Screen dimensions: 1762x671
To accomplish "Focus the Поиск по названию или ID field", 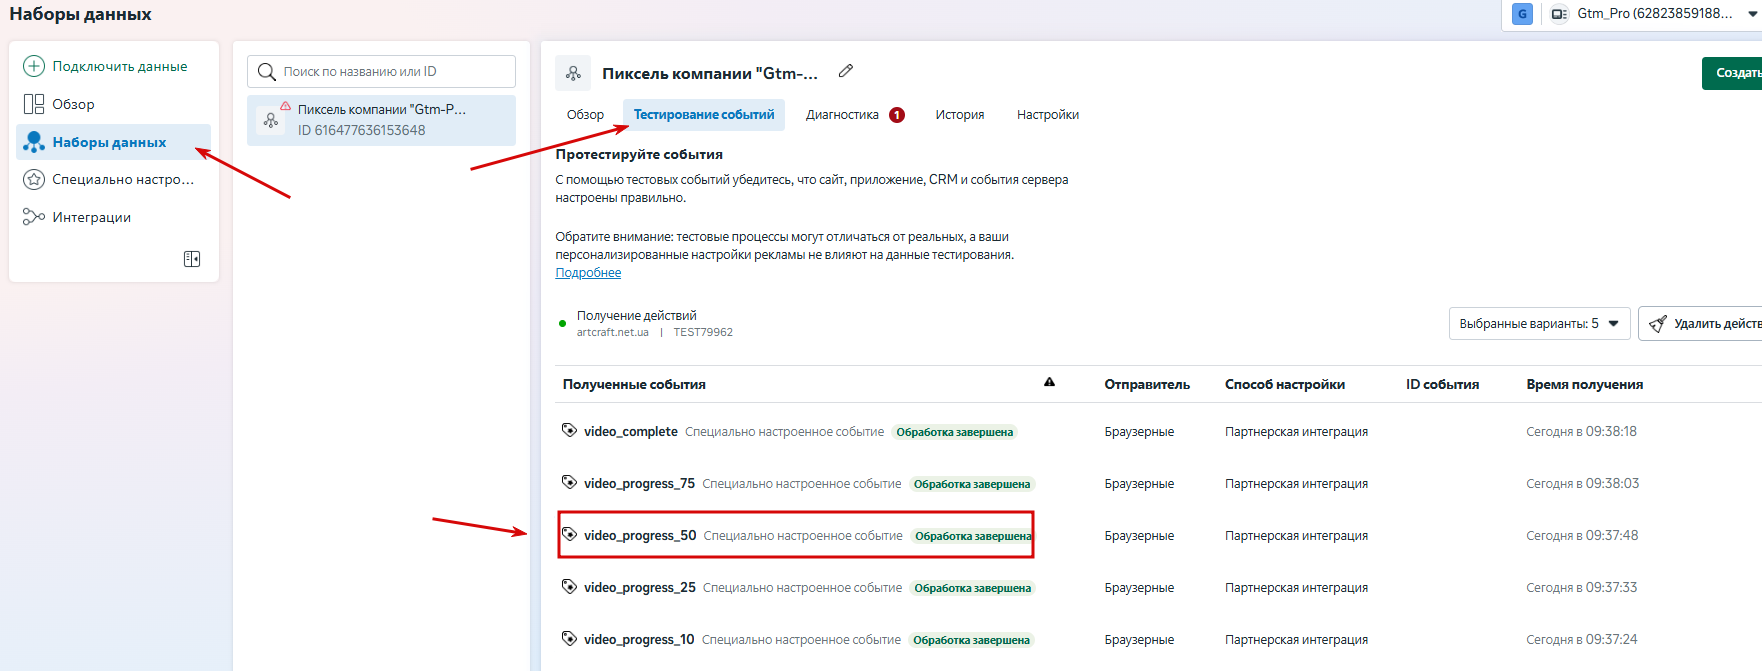I will point(390,72).
